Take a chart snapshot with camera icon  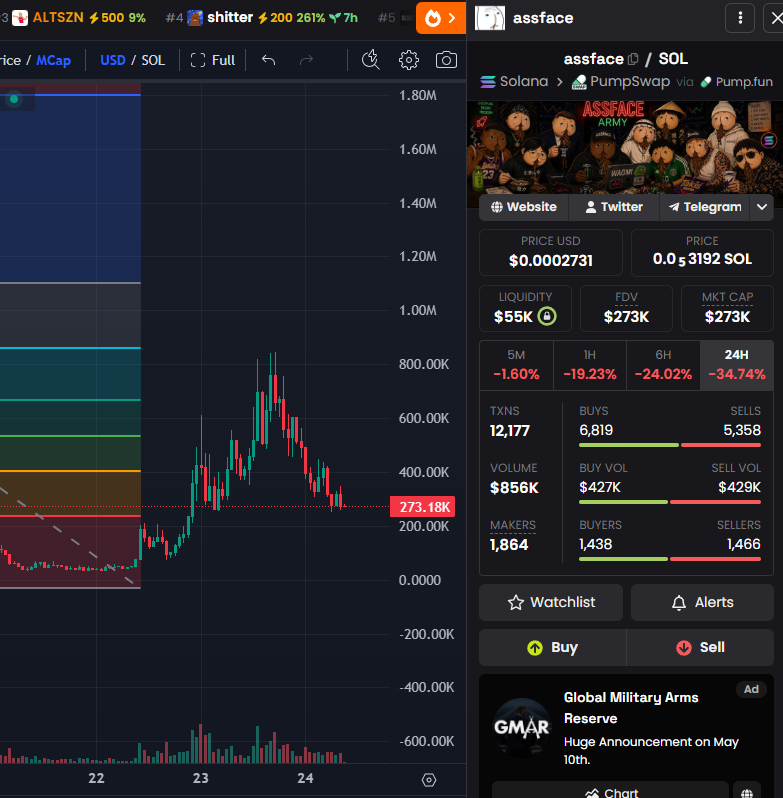pyautogui.click(x=446, y=60)
